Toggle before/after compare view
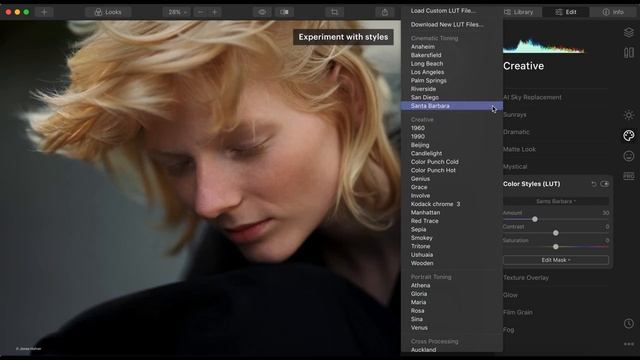 tap(284, 12)
